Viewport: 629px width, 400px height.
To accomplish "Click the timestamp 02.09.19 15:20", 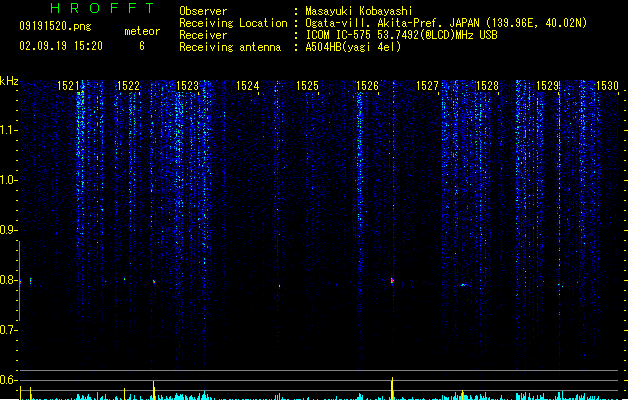I will 61,46.
